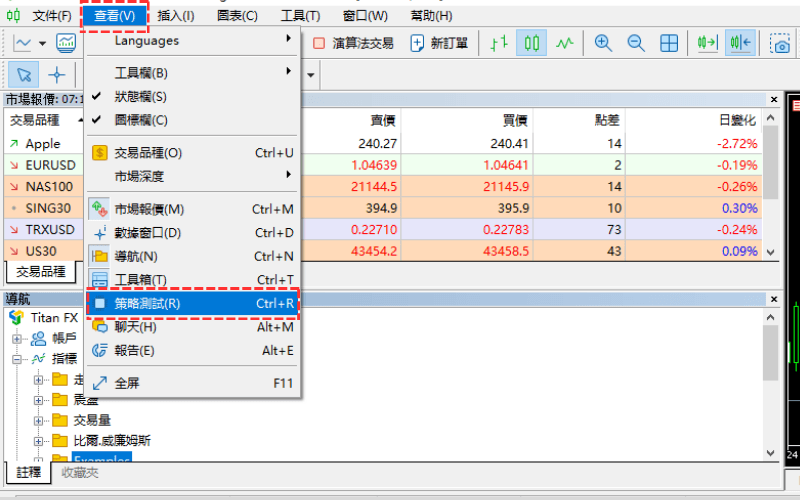Select 交易品種(O) menu entry
The height and width of the screenshot is (500, 800).
coord(192,153)
